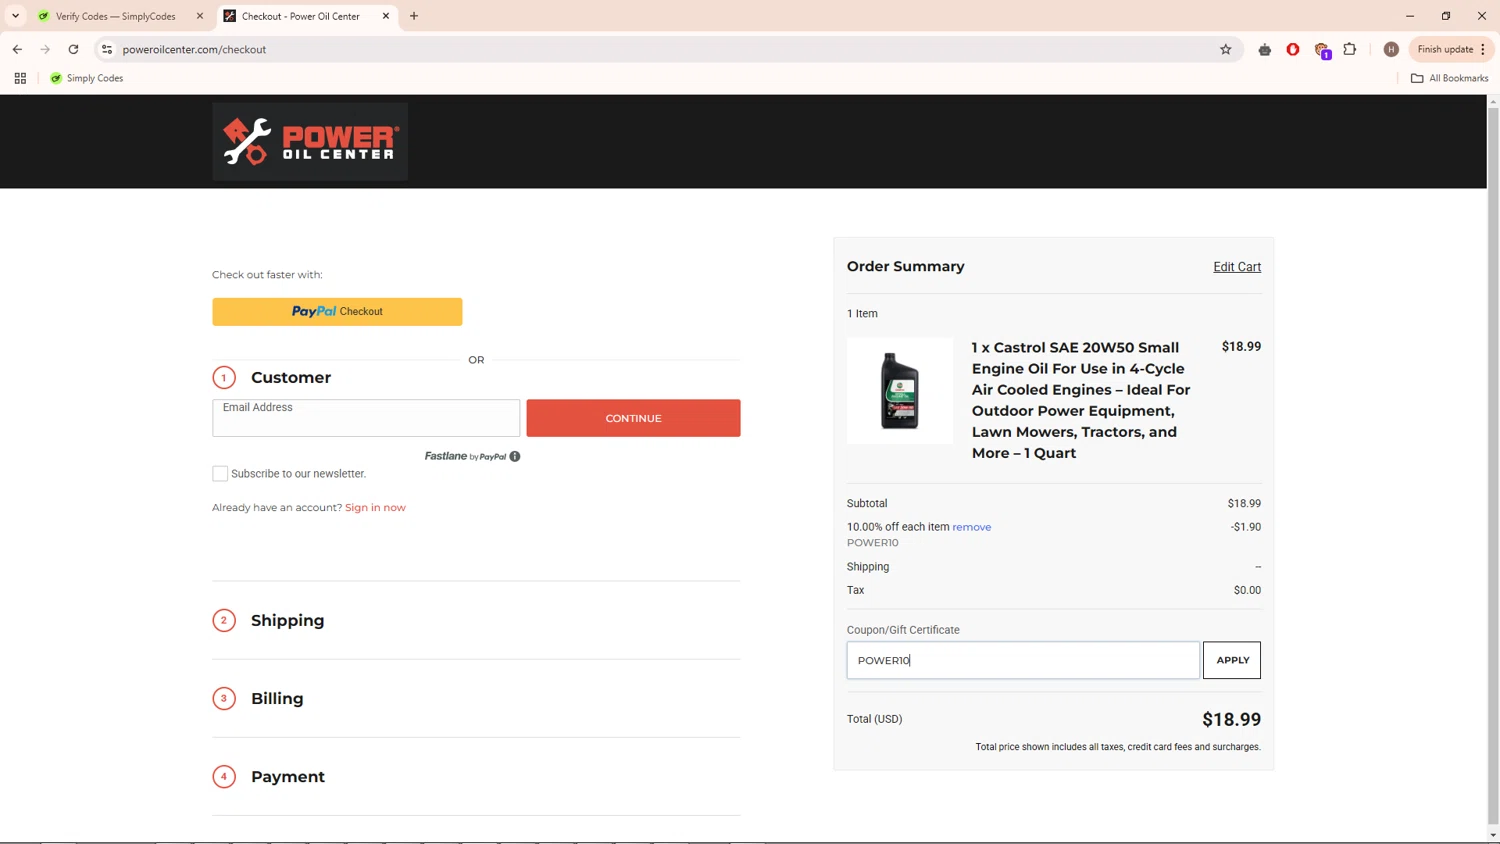Open the apps grid in bookmarks bar
This screenshot has height=844, width=1500.
click(x=20, y=78)
